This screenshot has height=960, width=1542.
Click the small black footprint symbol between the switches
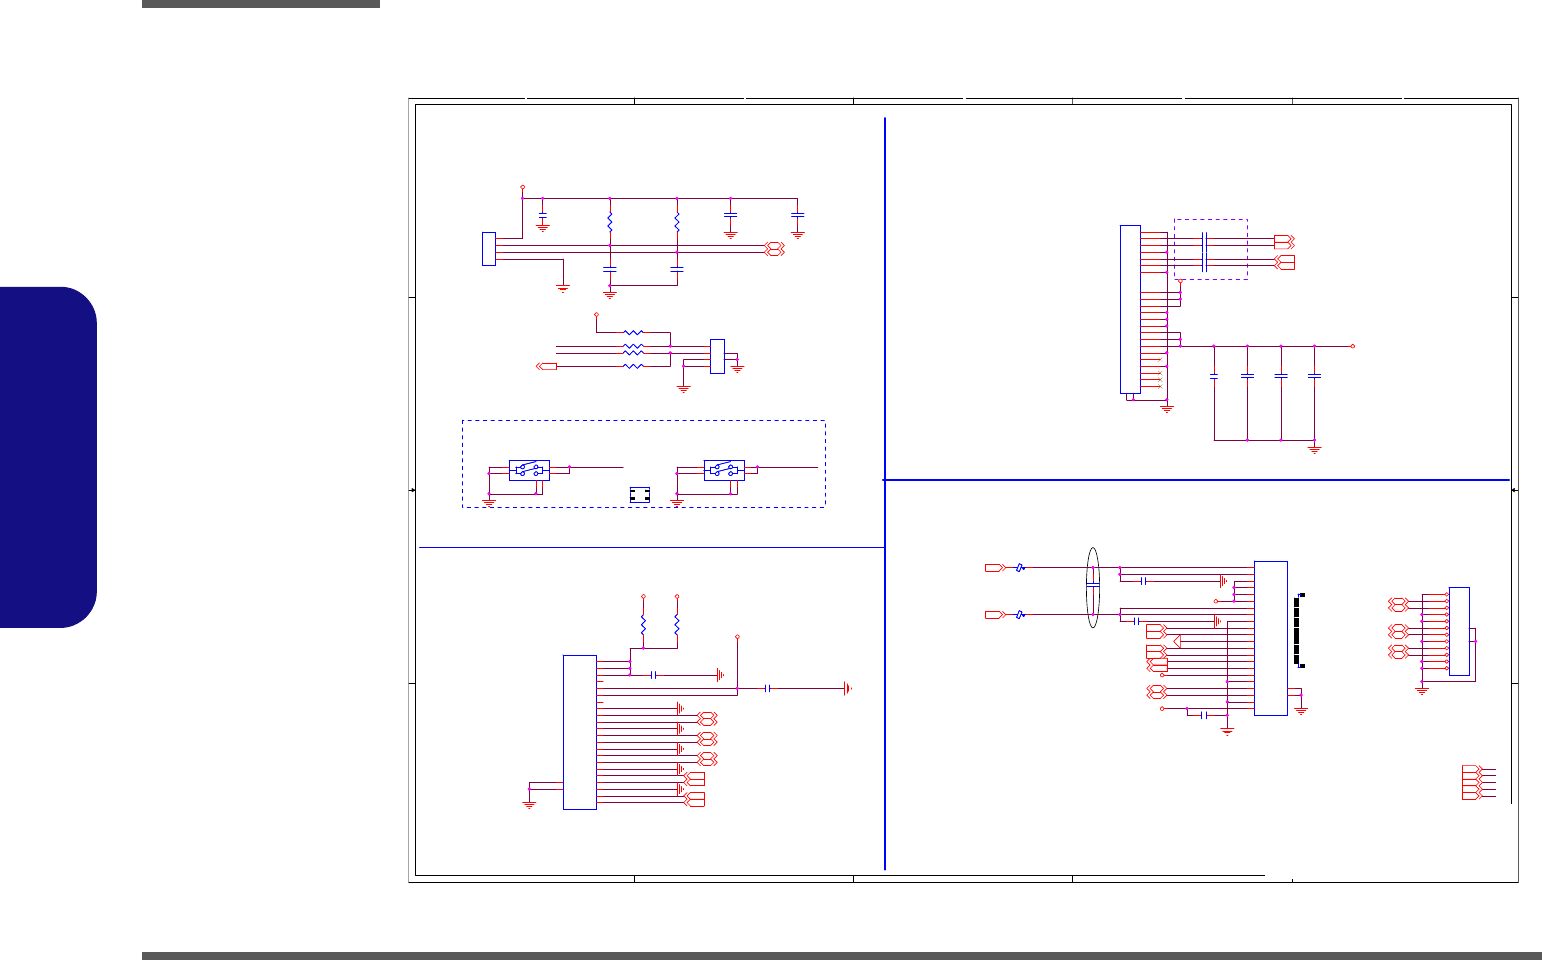(639, 495)
